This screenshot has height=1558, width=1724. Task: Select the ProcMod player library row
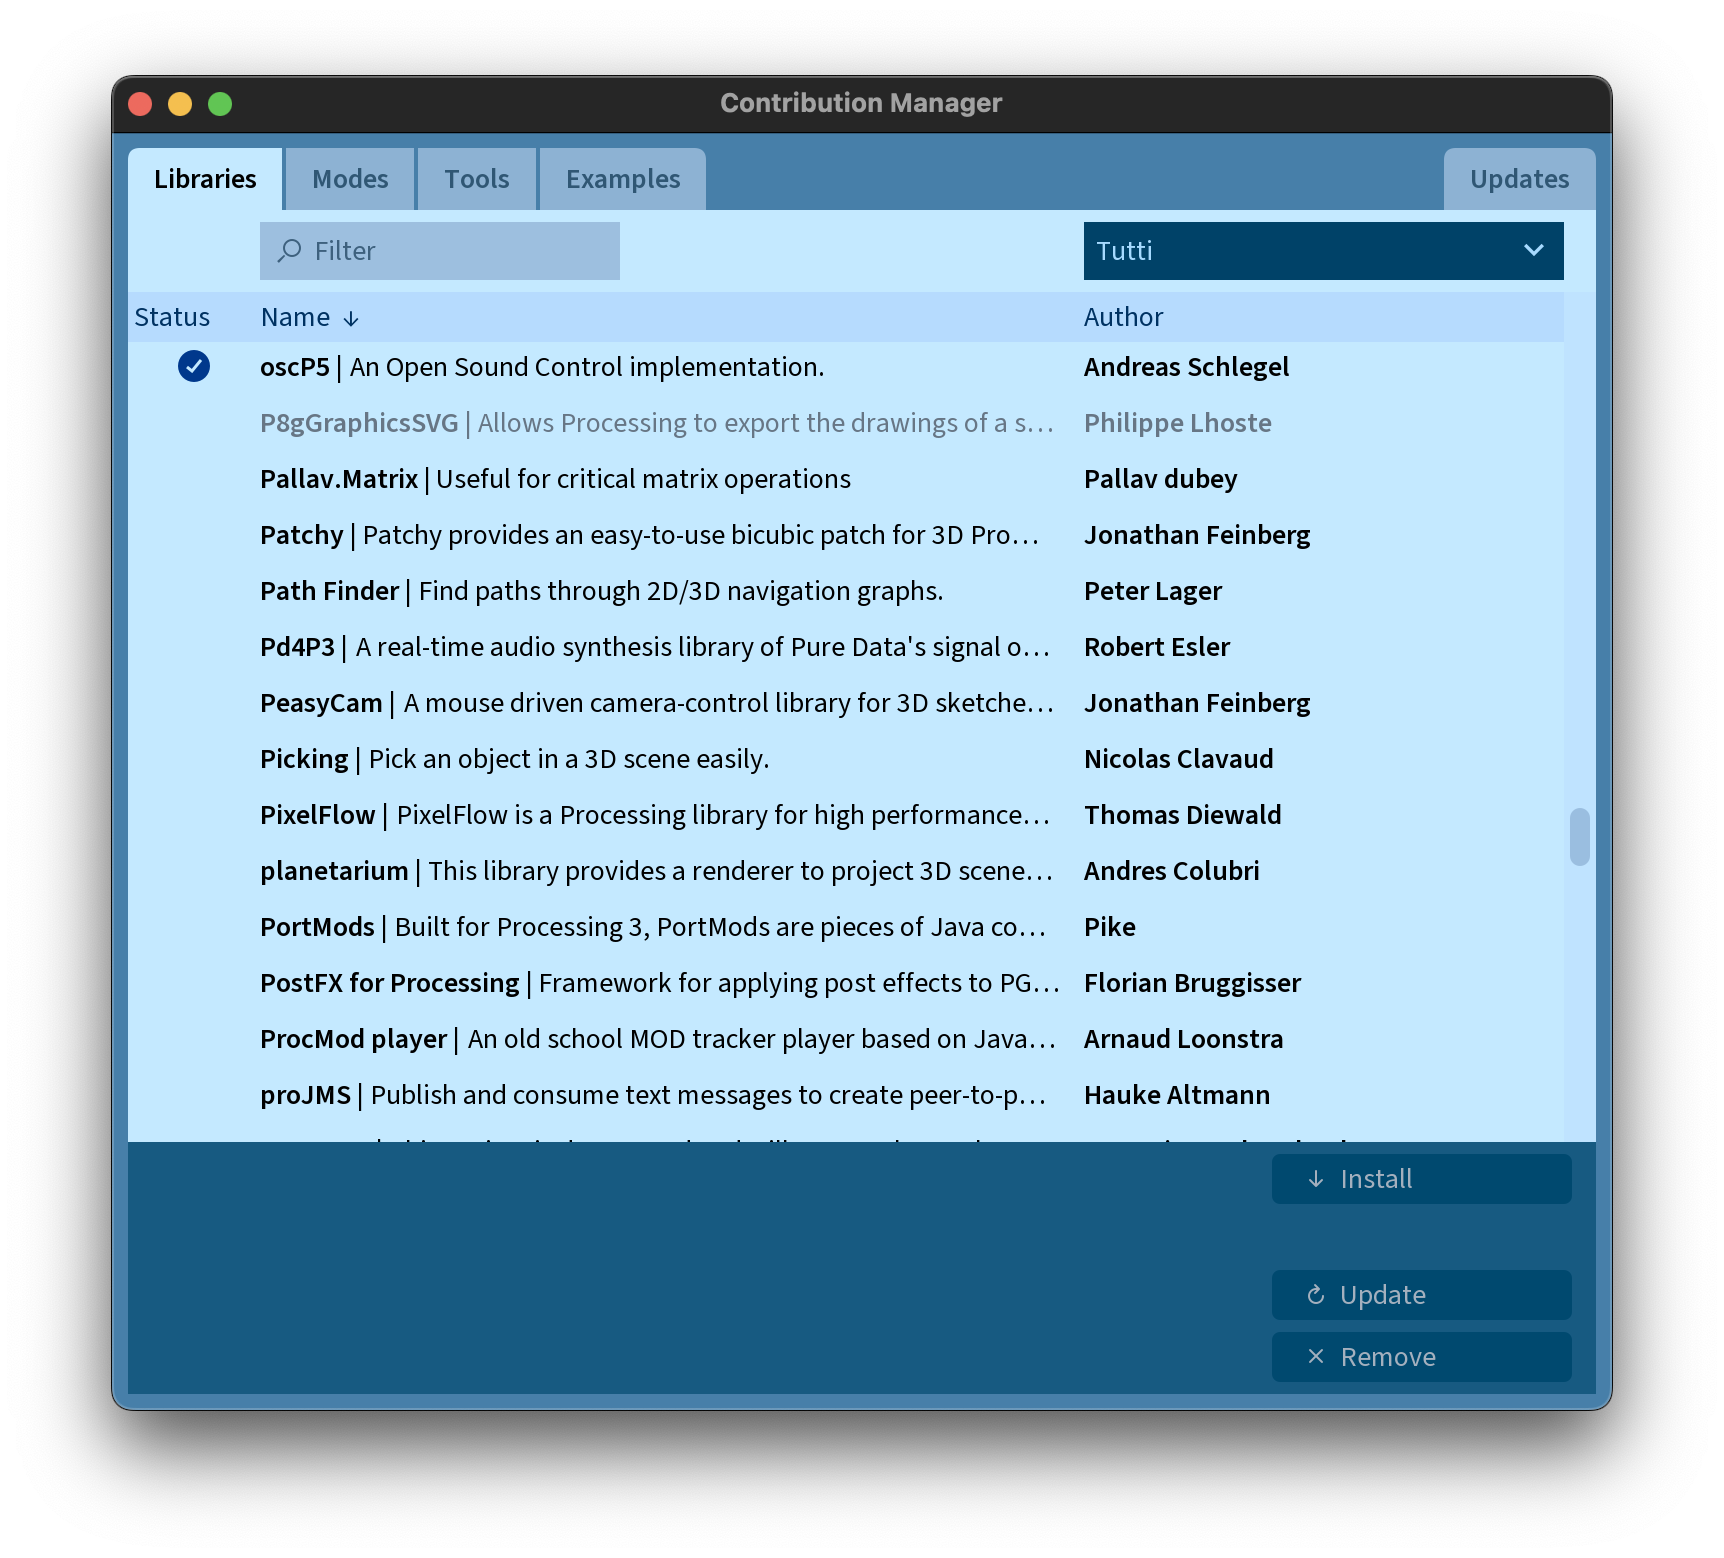click(846, 1039)
